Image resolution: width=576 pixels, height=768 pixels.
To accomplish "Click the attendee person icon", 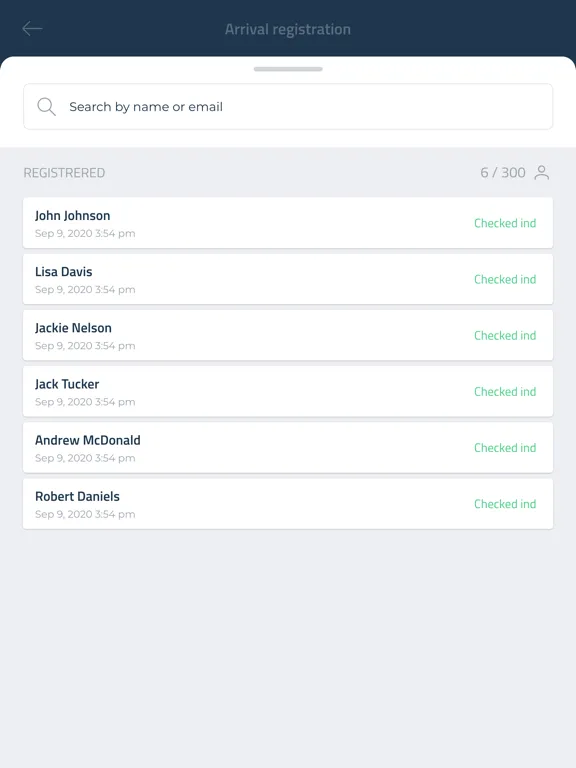I will 542,172.
